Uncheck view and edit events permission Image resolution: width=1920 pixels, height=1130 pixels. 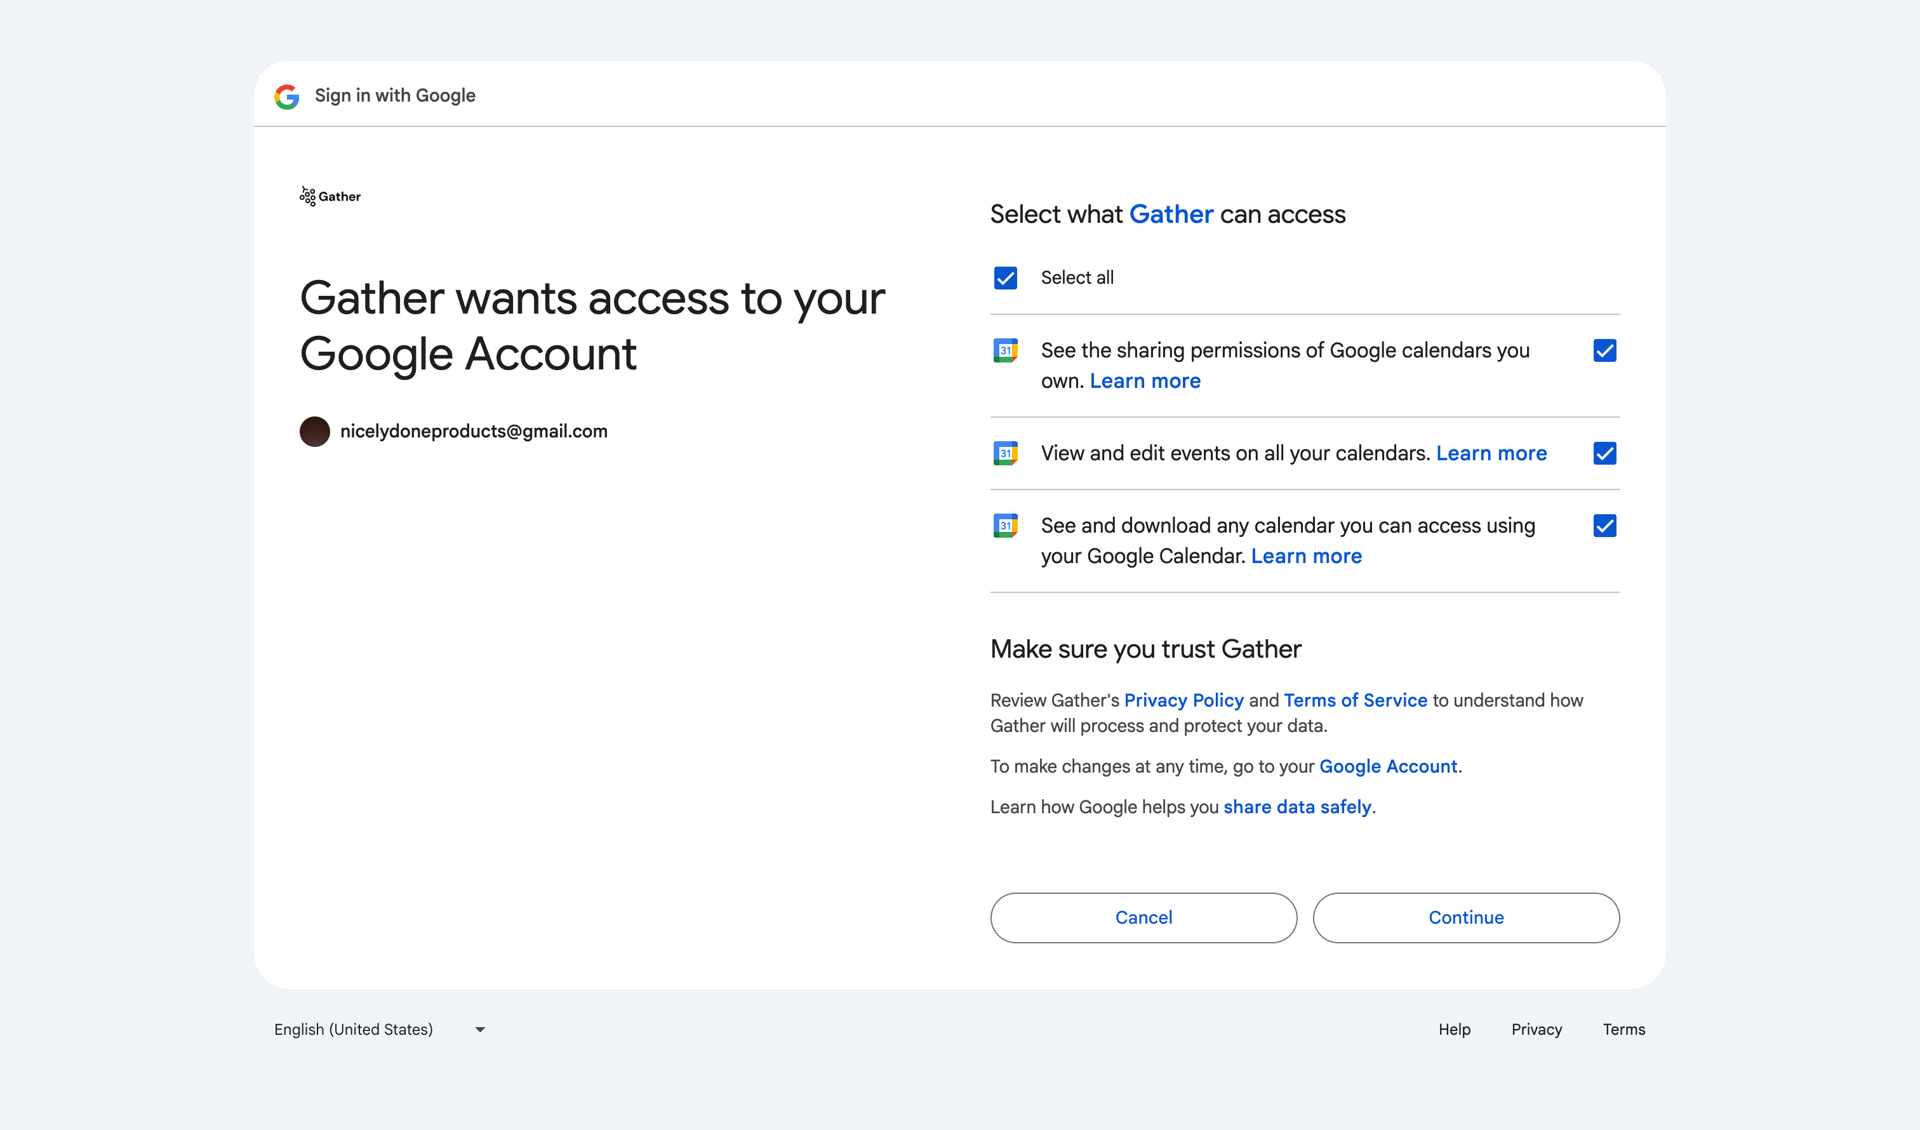pyautogui.click(x=1604, y=453)
